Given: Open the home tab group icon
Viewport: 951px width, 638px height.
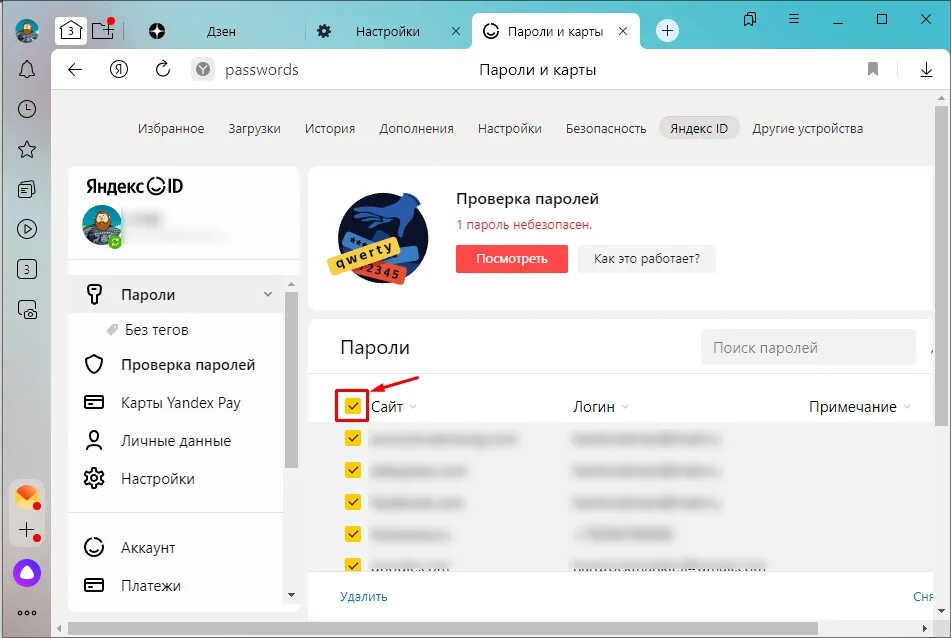Looking at the screenshot, I should pyautogui.click(x=71, y=30).
